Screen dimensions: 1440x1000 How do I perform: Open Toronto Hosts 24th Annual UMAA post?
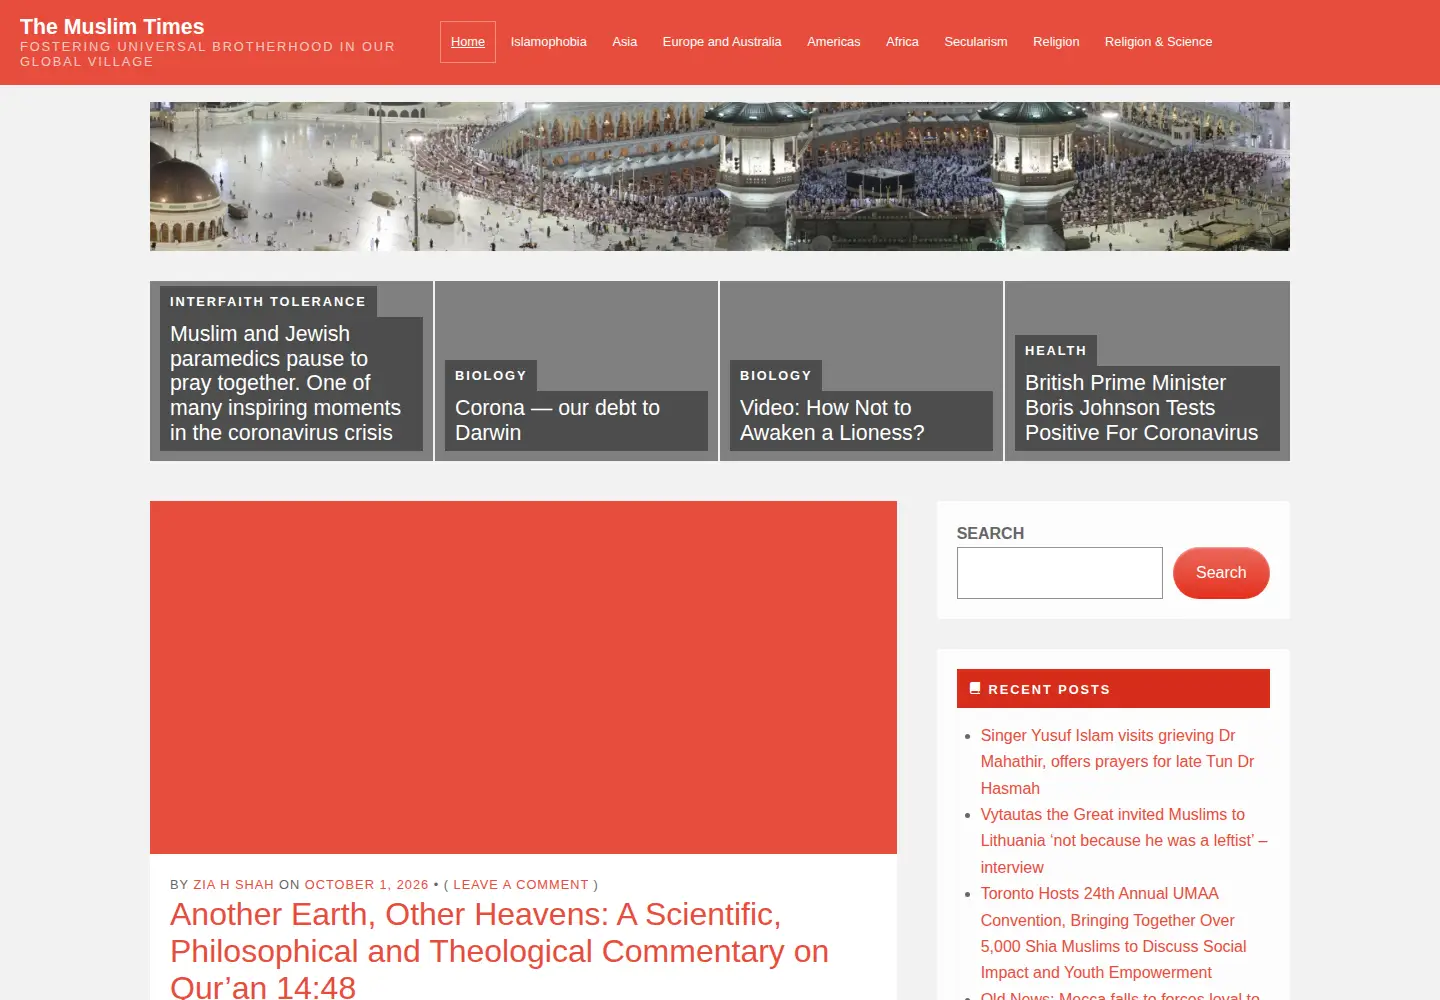click(x=1113, y=933)
